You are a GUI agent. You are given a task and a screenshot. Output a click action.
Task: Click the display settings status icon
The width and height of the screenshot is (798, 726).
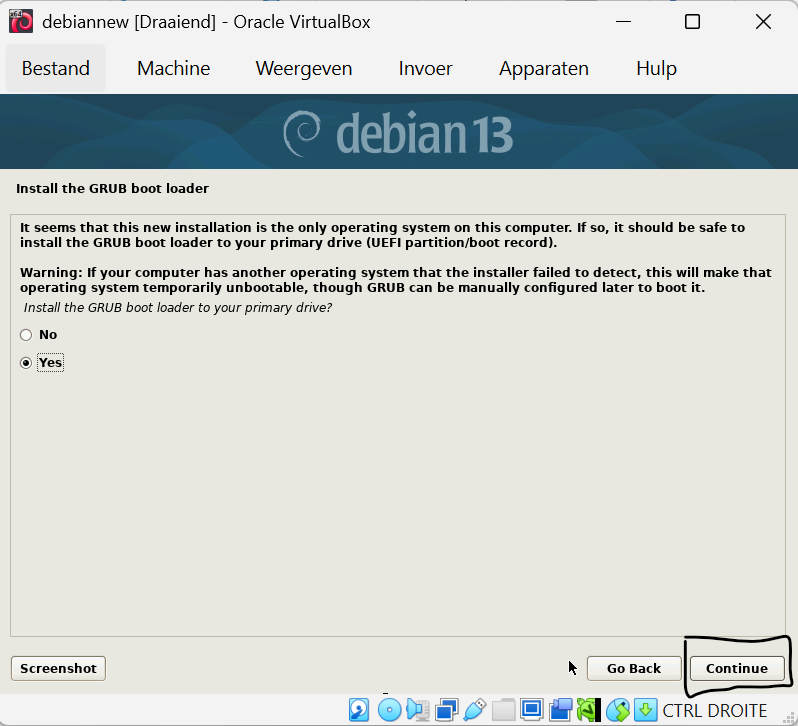(532, 710)
